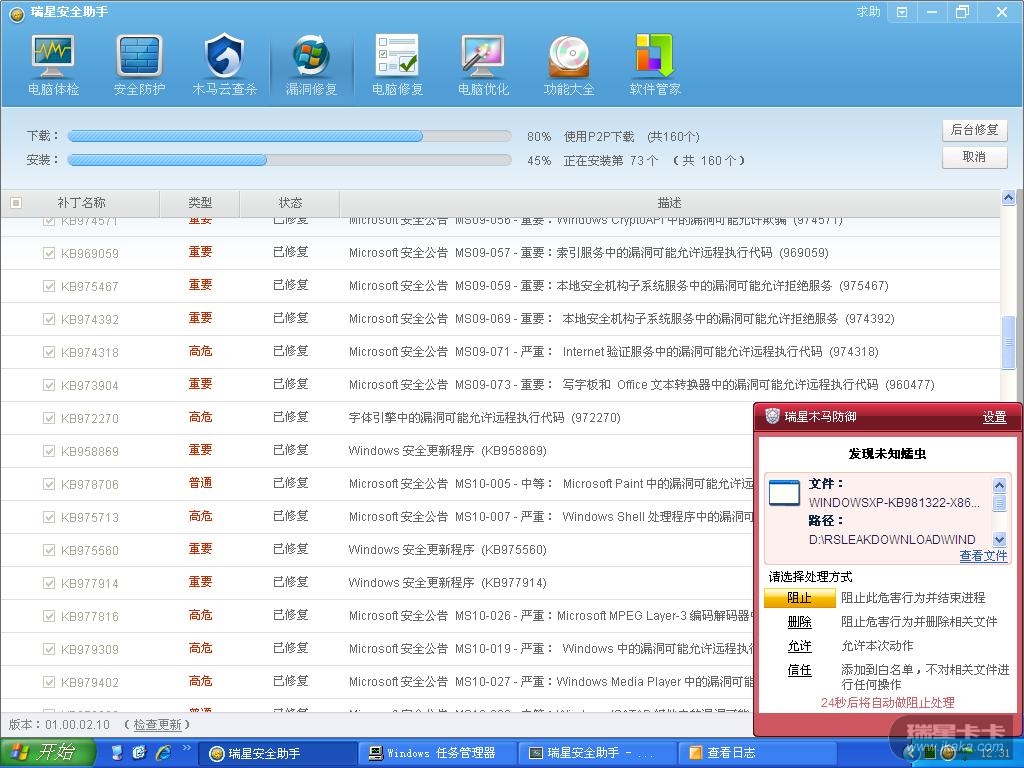This screenshot has height=768, width=1024.
Task: Click 求助 help in title bar
Action: 869,12
